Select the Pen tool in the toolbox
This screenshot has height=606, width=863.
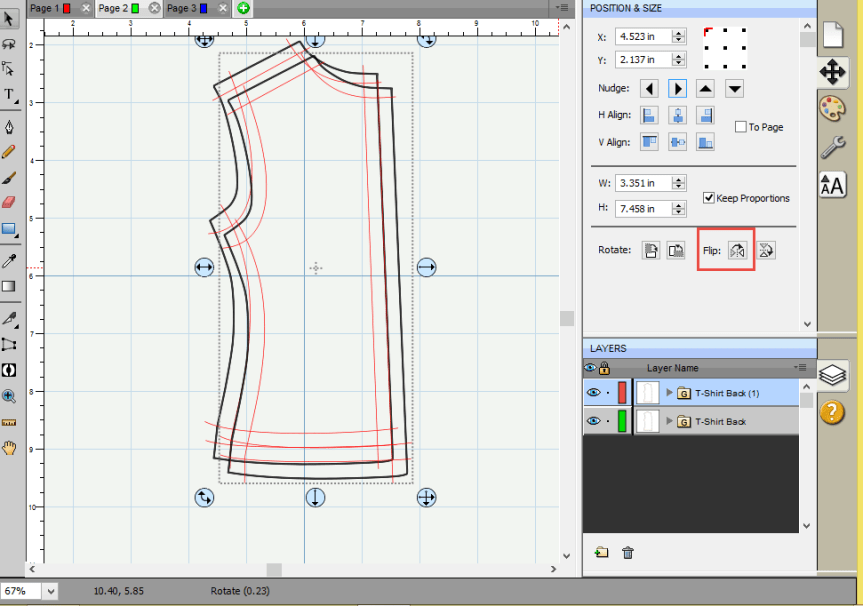click(9, 127)
